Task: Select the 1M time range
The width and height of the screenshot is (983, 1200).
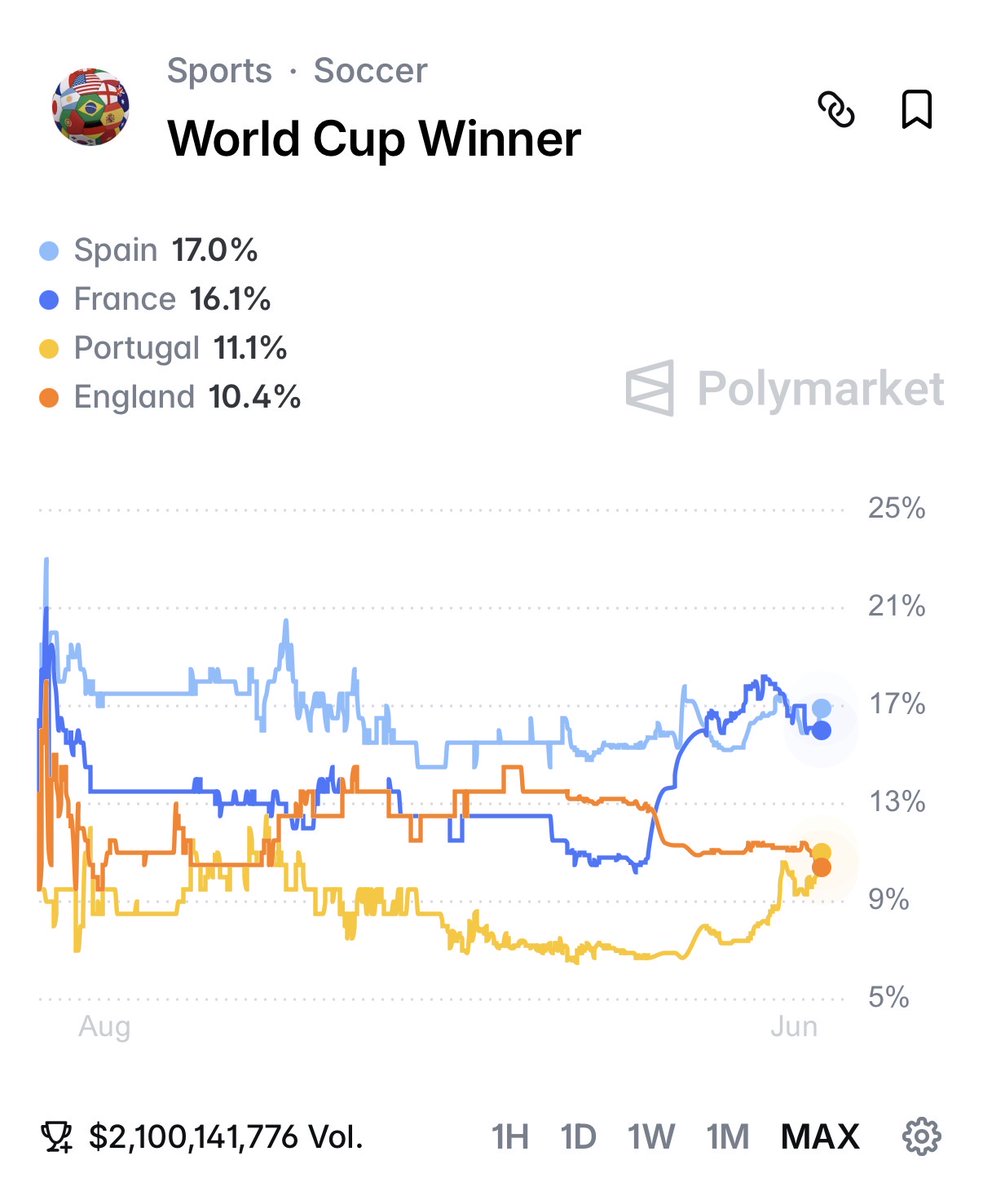Action: 727,1137
